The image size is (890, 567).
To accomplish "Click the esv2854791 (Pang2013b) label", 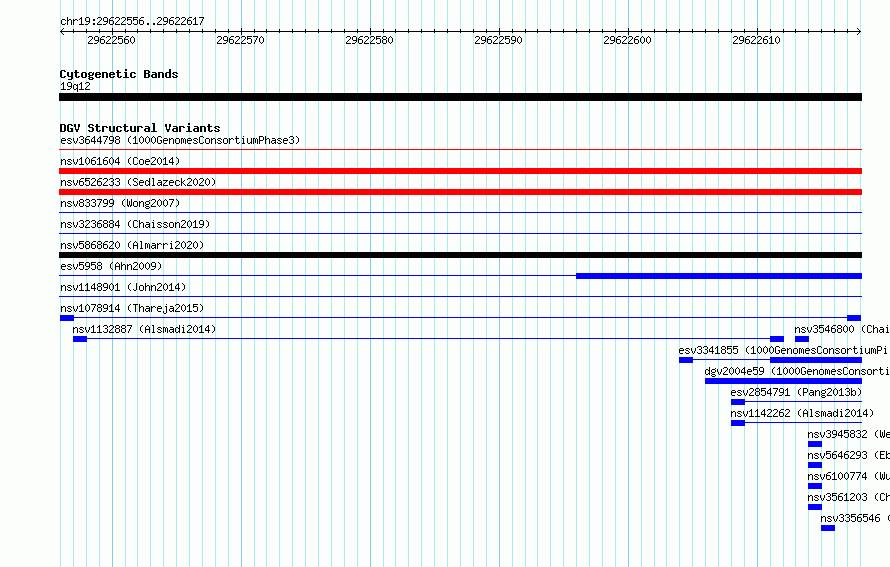I will 796,392.
